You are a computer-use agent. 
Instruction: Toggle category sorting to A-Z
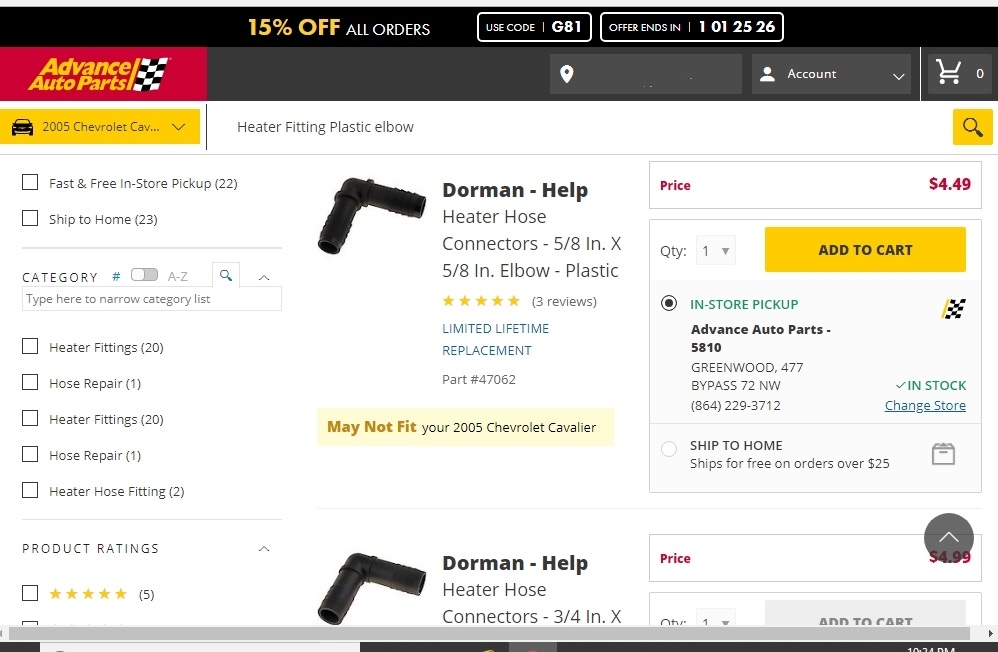point(144,275)
